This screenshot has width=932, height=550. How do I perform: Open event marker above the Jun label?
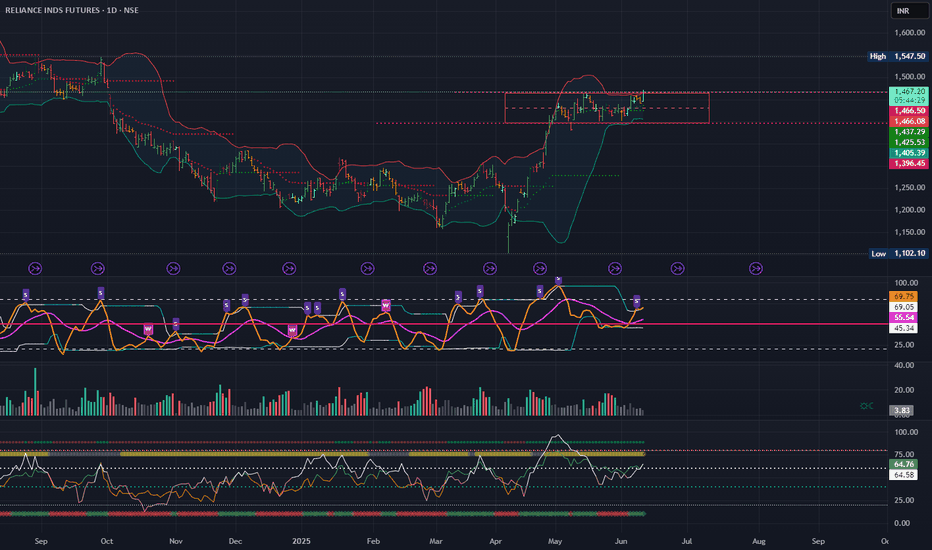pyautogui.click(x=615, y=269)
